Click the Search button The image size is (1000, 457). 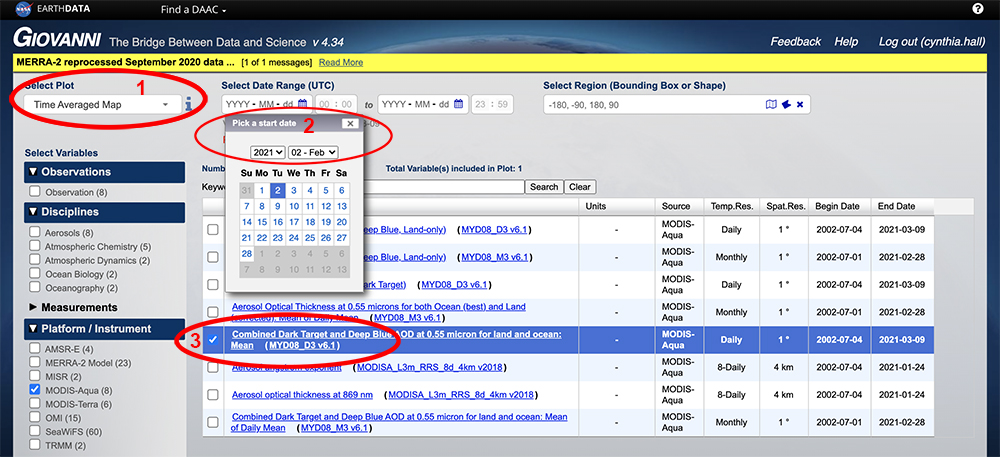(544, 187)
